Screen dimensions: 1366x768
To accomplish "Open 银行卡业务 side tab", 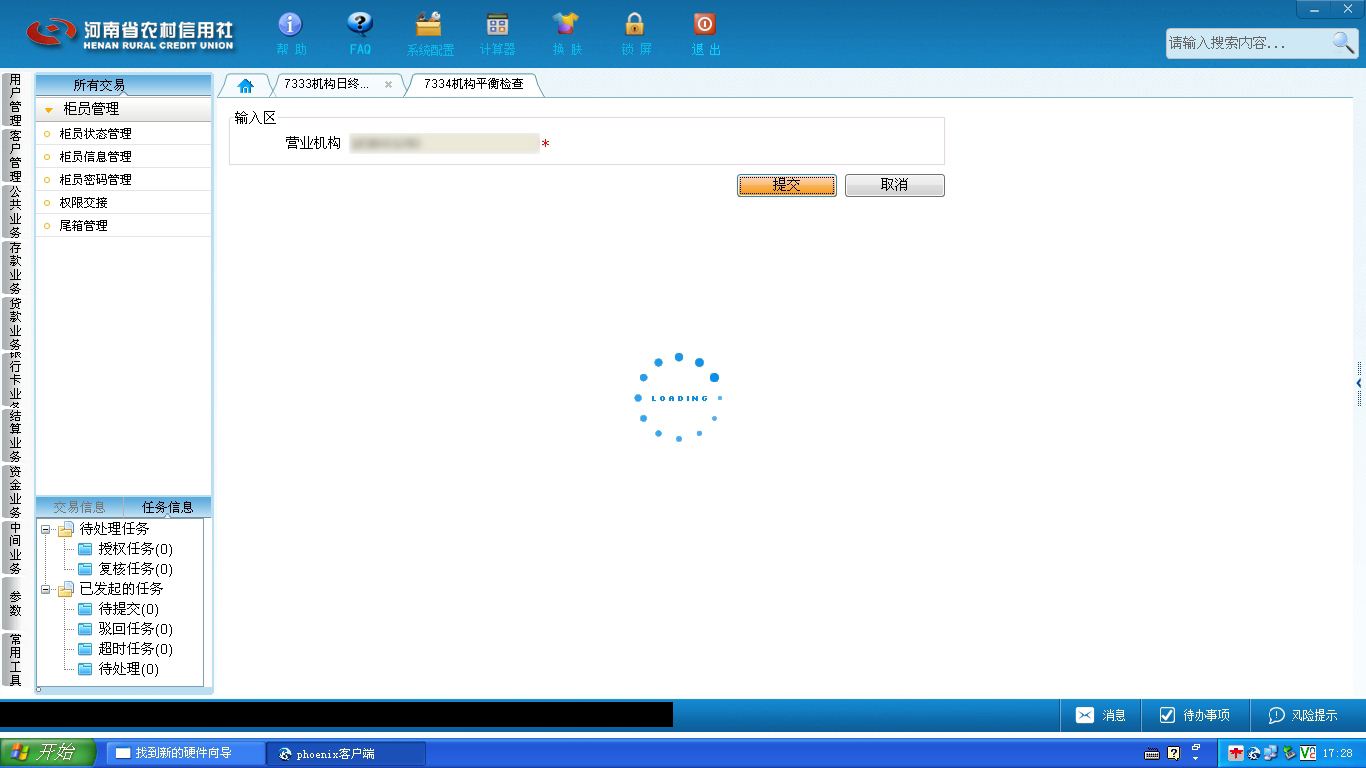I will pos(14,379).
